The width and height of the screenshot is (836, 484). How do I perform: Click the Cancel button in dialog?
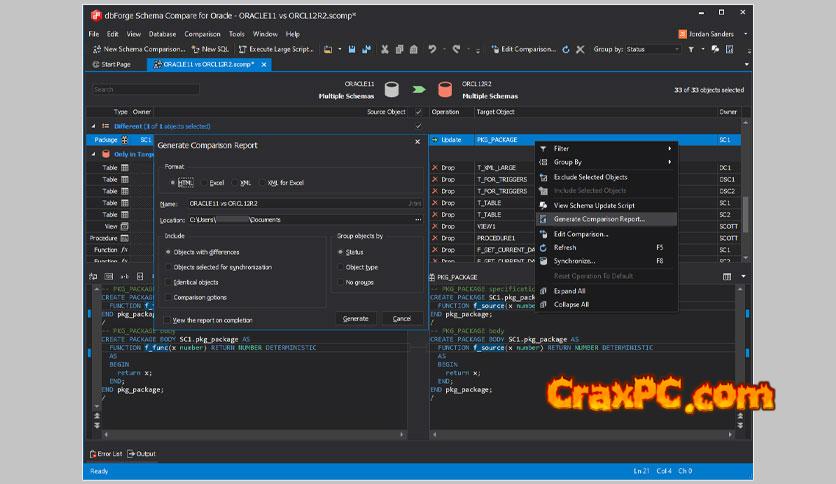click(402, 318)
